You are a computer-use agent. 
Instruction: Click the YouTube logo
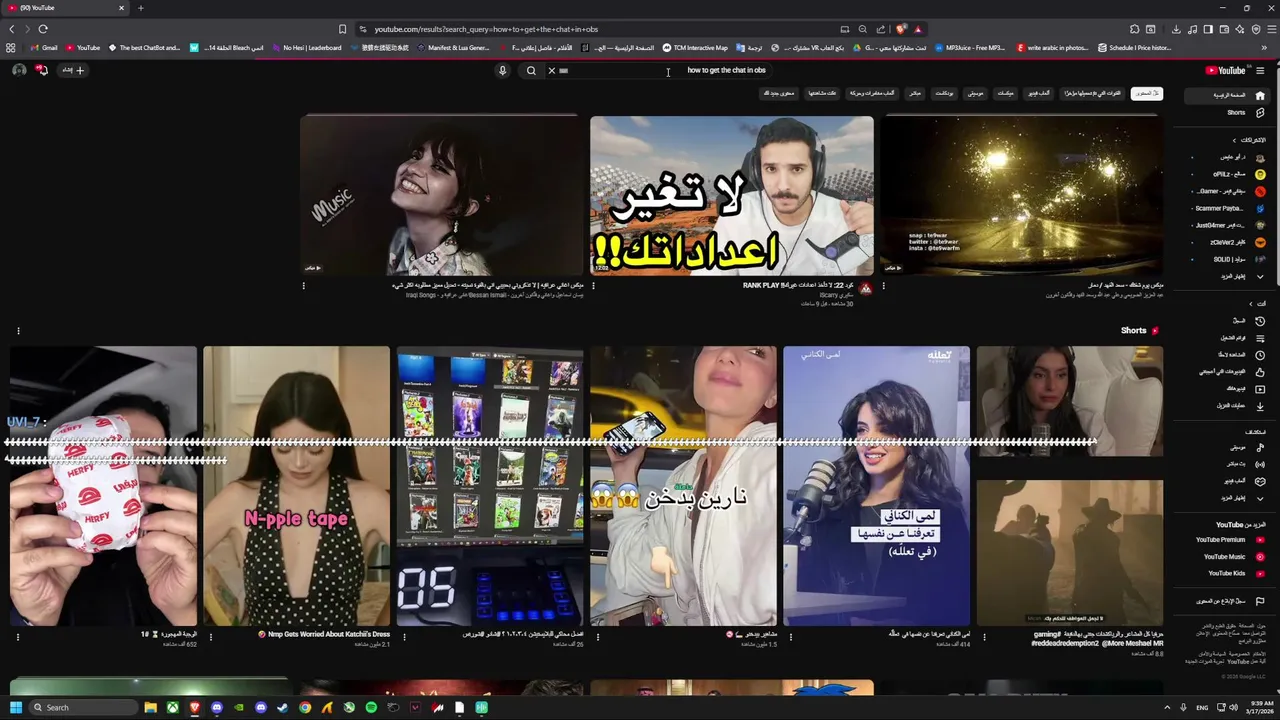tap(1225, 70)
